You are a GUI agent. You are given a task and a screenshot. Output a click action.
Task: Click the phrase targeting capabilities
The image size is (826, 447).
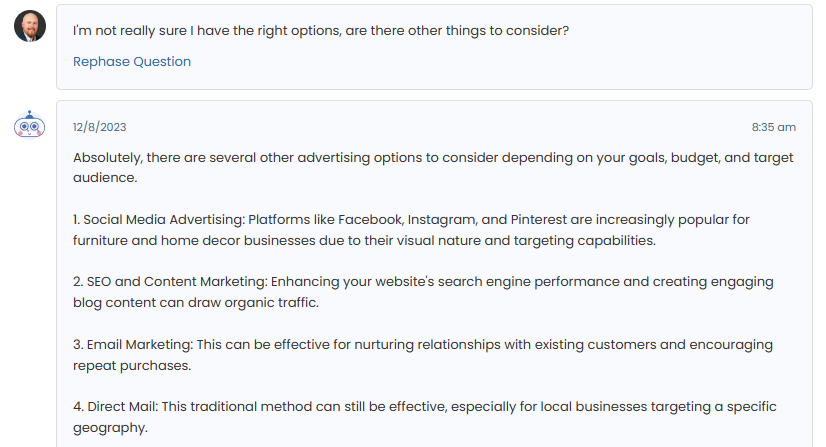588,240
